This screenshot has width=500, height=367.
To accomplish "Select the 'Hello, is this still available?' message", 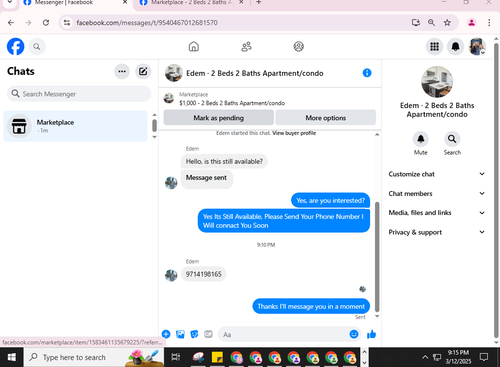I will click(x=224, y=161).
